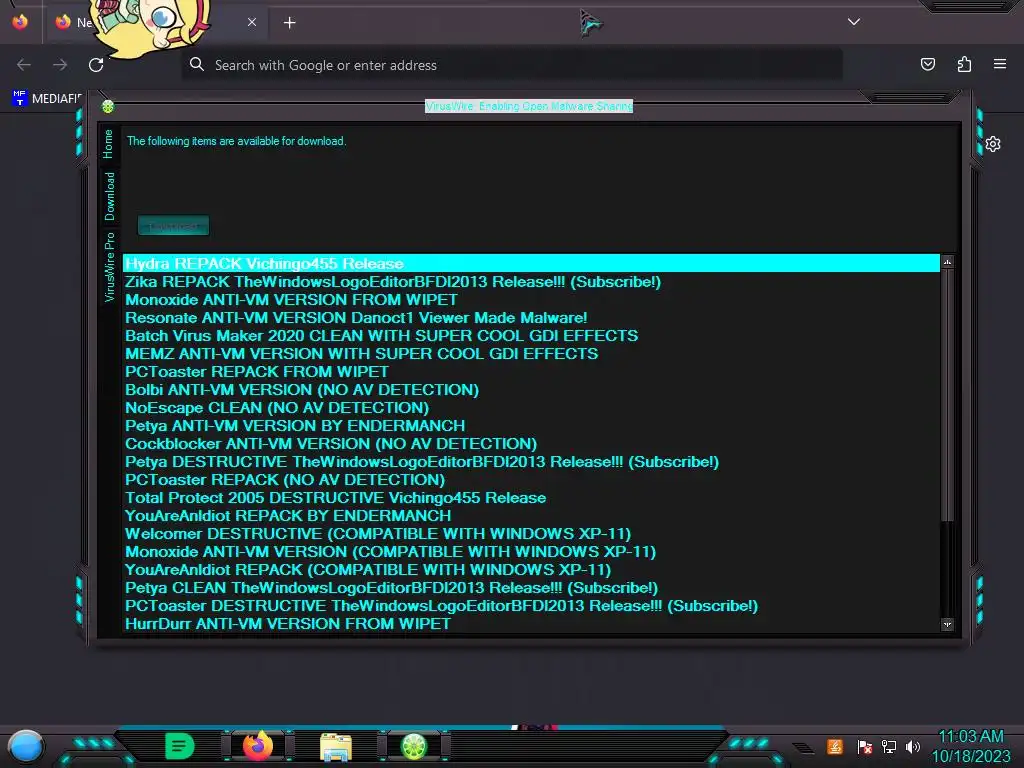The height and width of the screenshot is (768, 1024).
Task: Switch to the Download side tab
Action: [x=109, y=196]
